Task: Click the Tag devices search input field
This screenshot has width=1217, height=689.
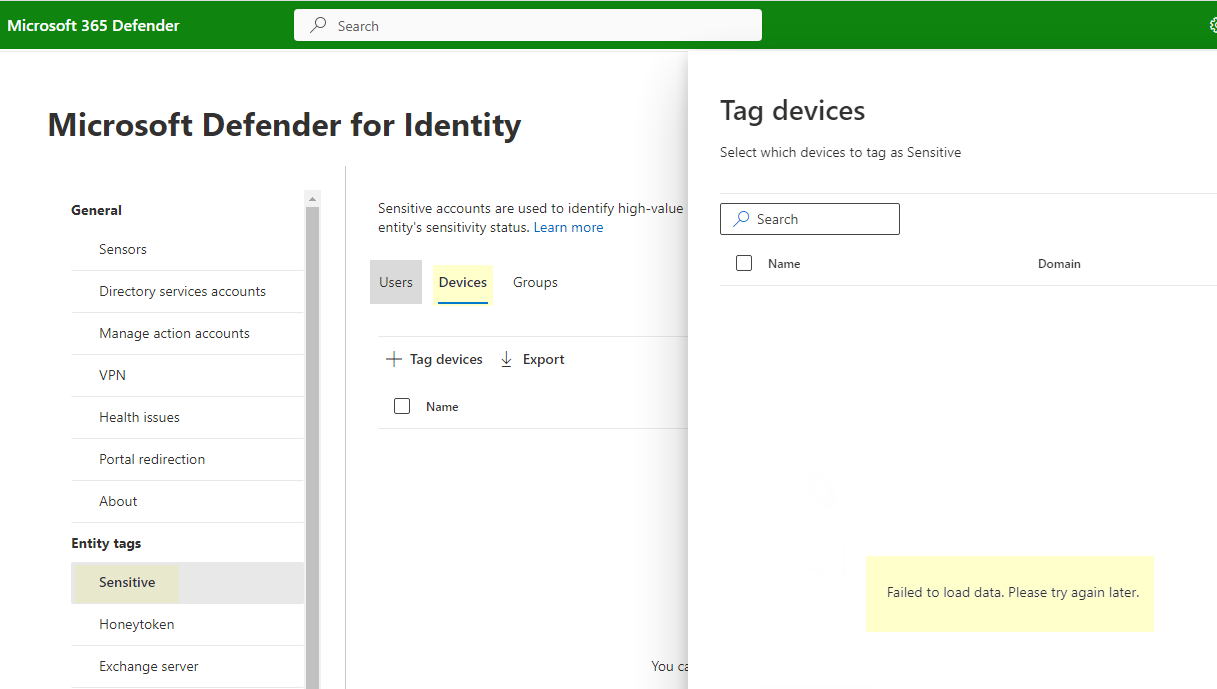Action: click(820, 218)
